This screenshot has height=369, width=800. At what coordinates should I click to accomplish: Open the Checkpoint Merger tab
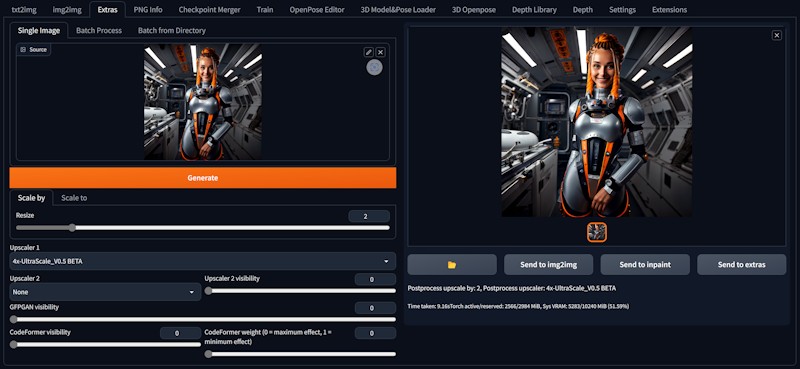pos(209,10)
